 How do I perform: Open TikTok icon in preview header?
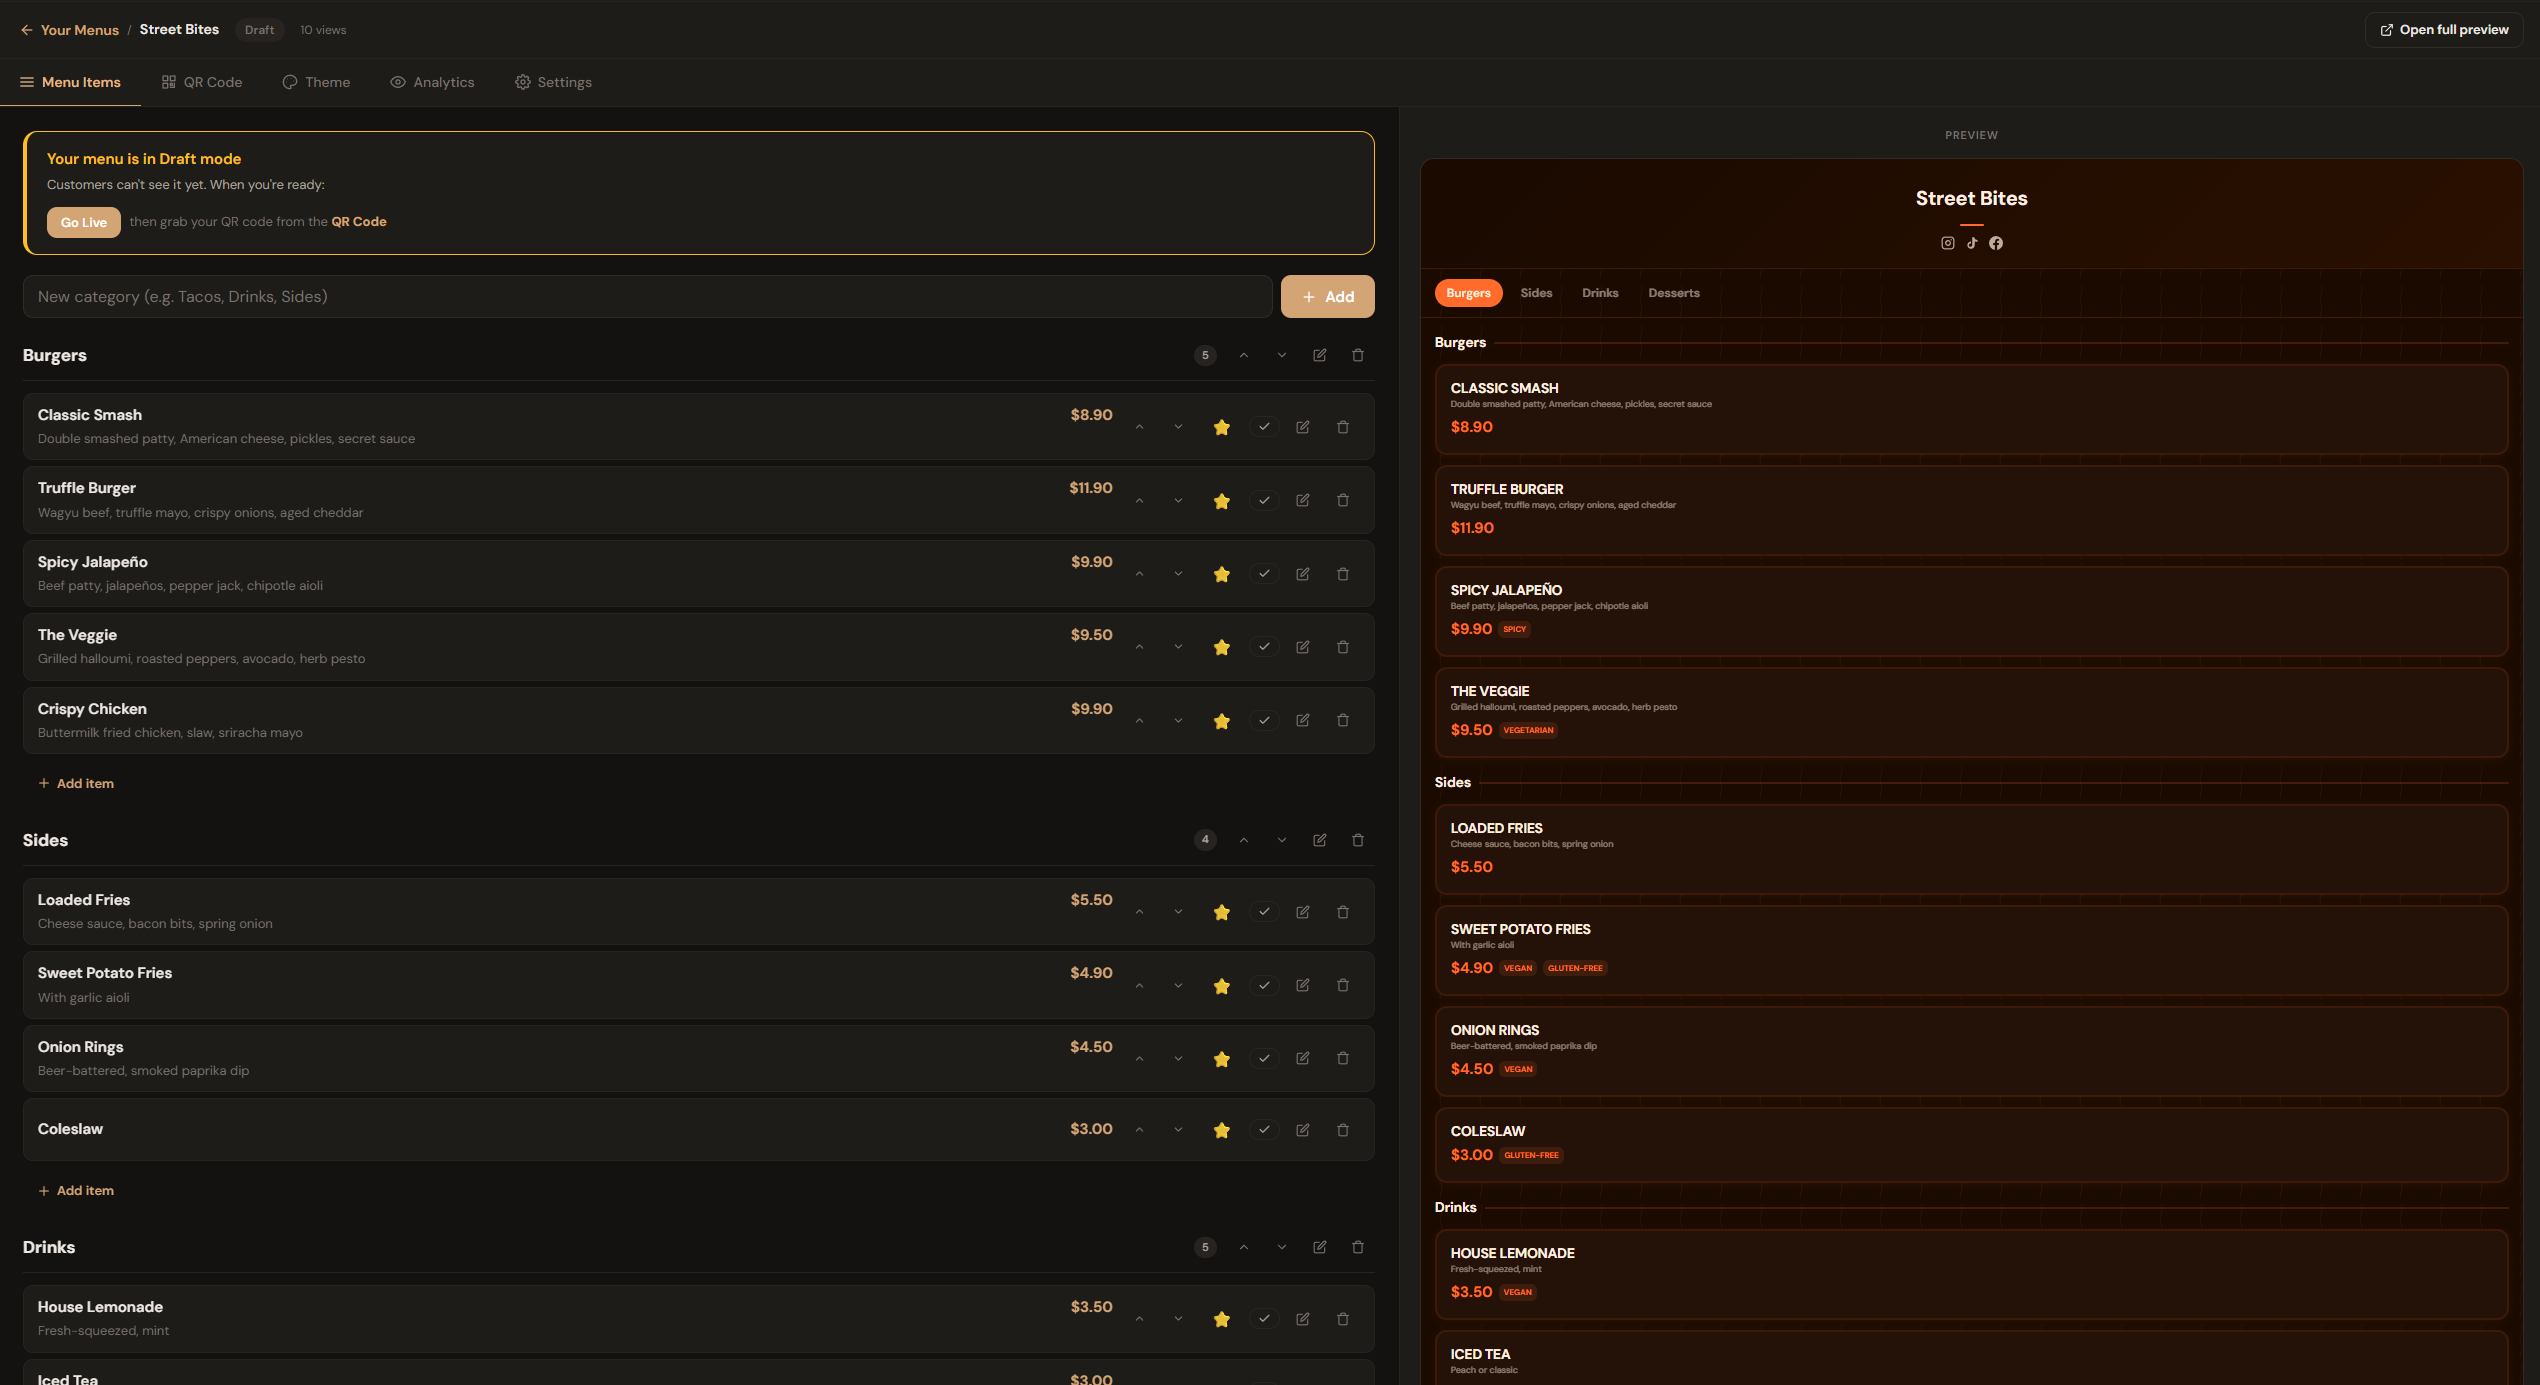point(1972,243)
